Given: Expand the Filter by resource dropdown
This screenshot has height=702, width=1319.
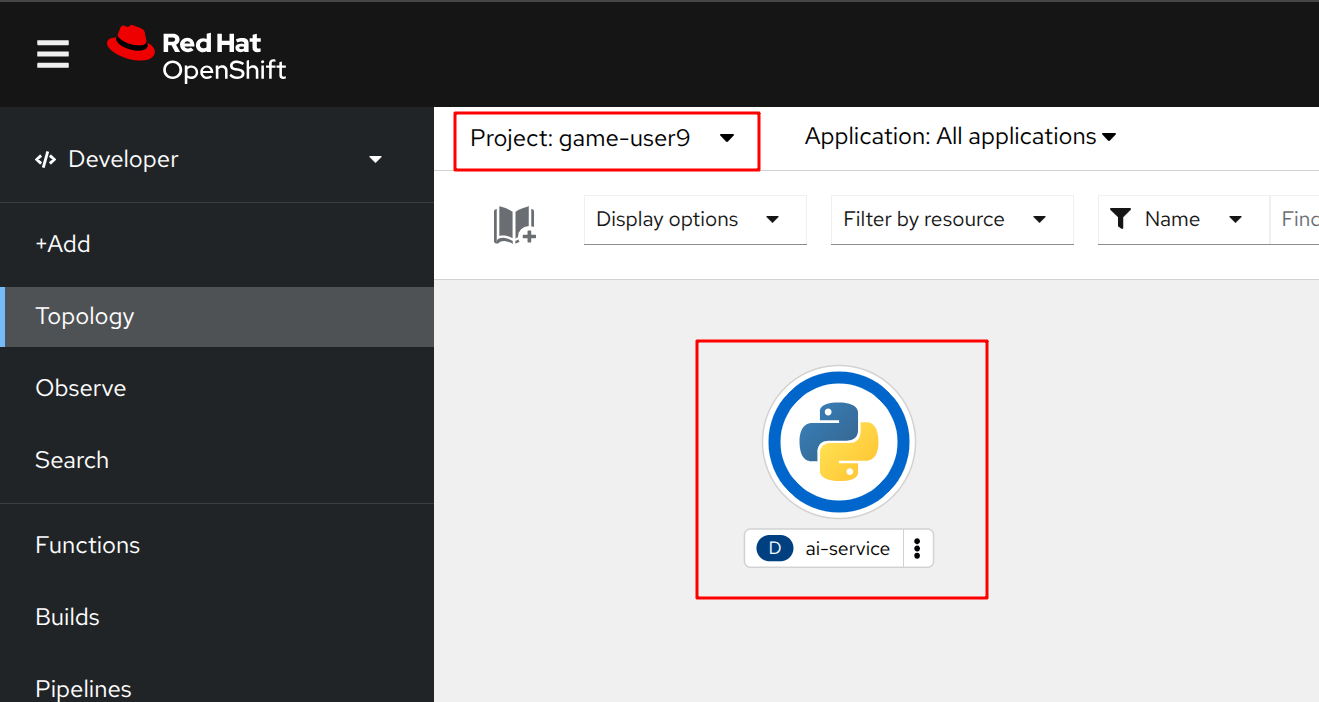Looking at the screenshot, I should click(952, 220).
